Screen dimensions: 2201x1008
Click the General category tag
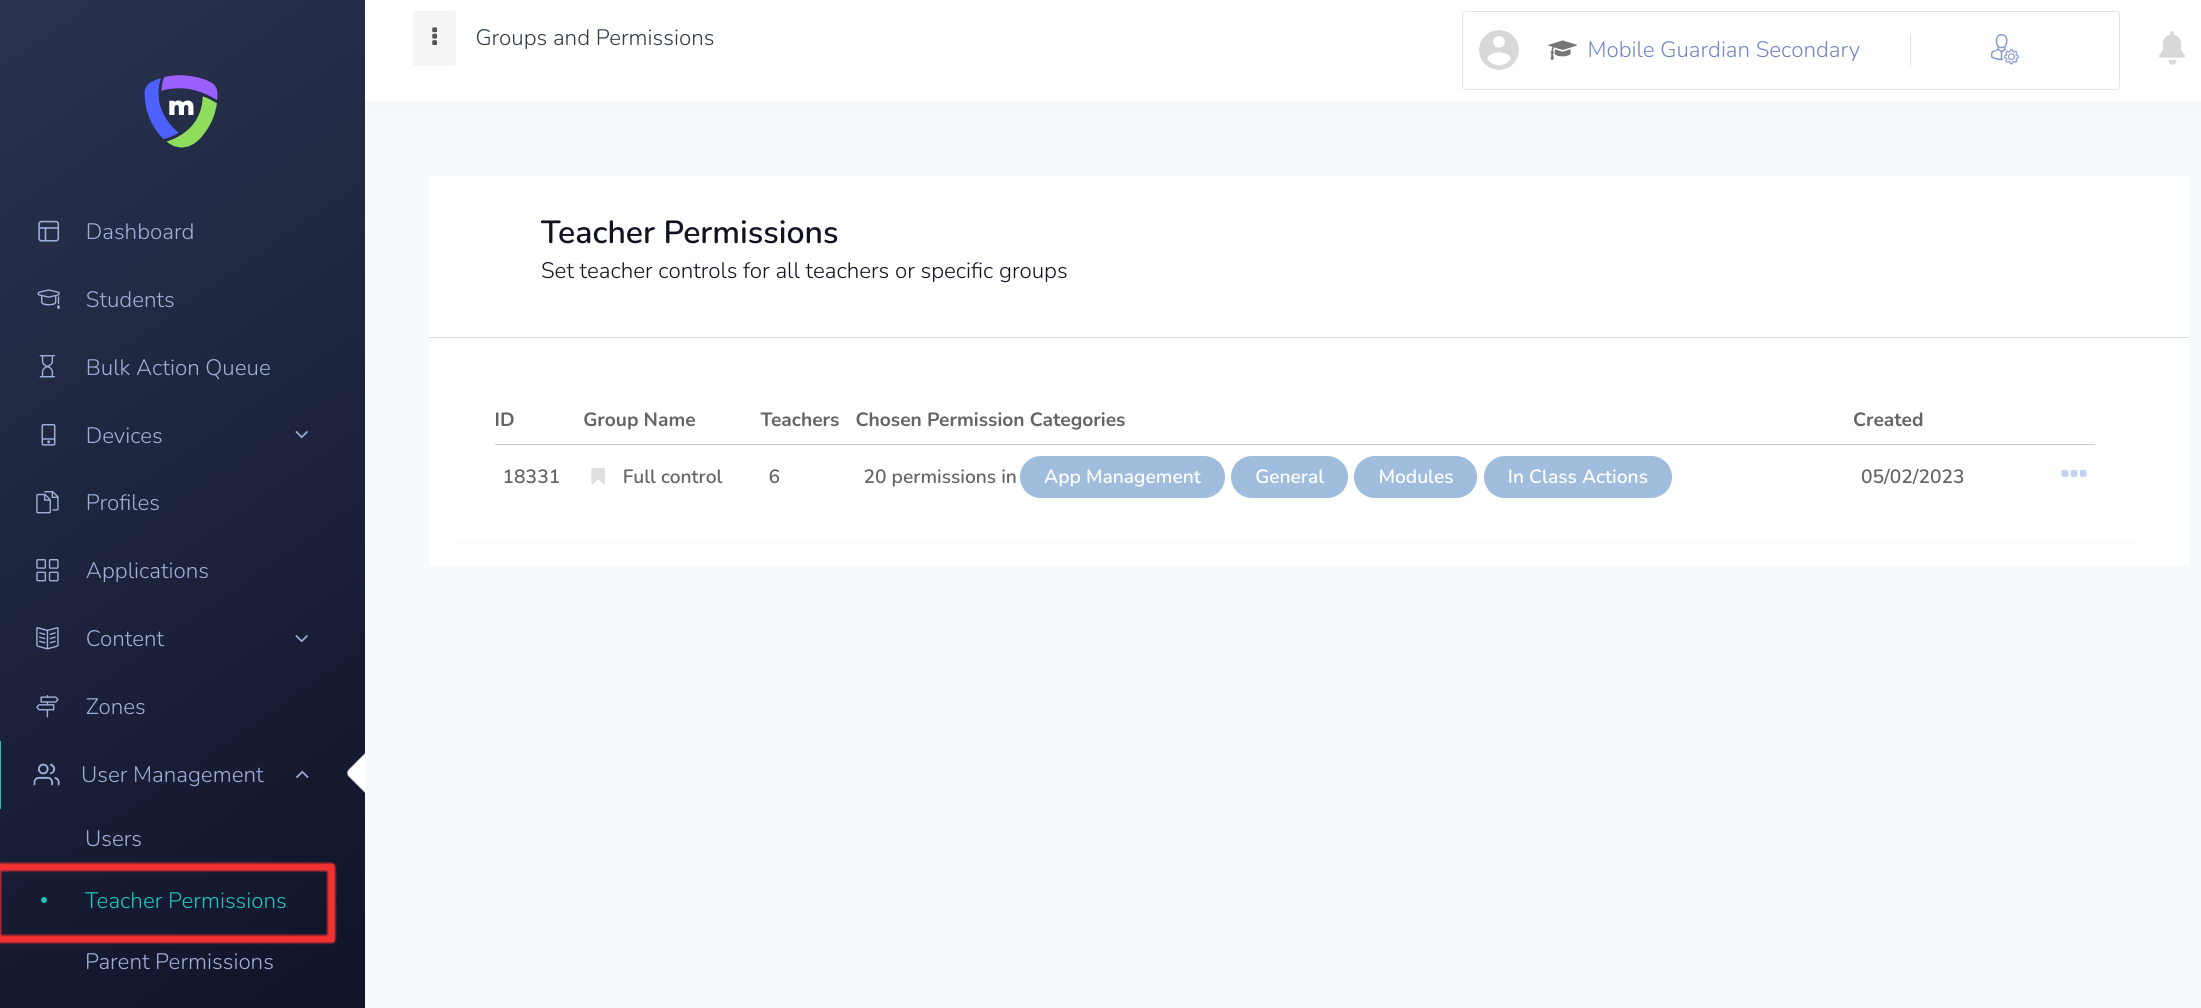point(1289,477)
